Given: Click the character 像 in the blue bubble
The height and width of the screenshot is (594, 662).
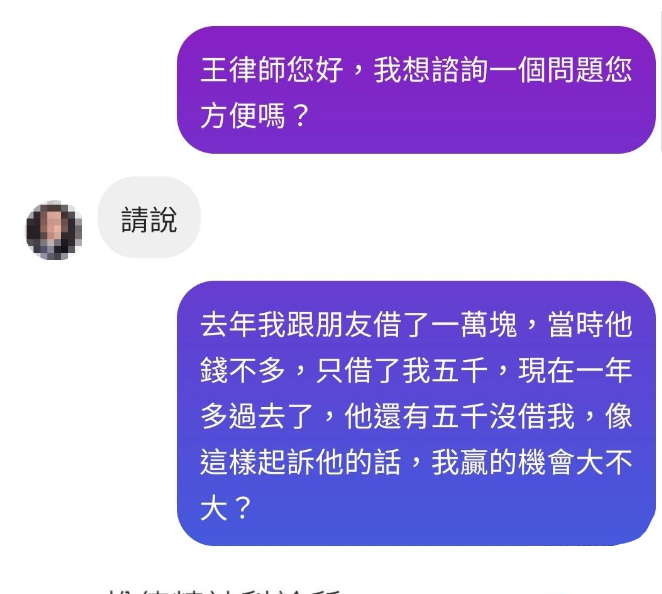Looking at the screenshot, I should click(x=619, y=416).
